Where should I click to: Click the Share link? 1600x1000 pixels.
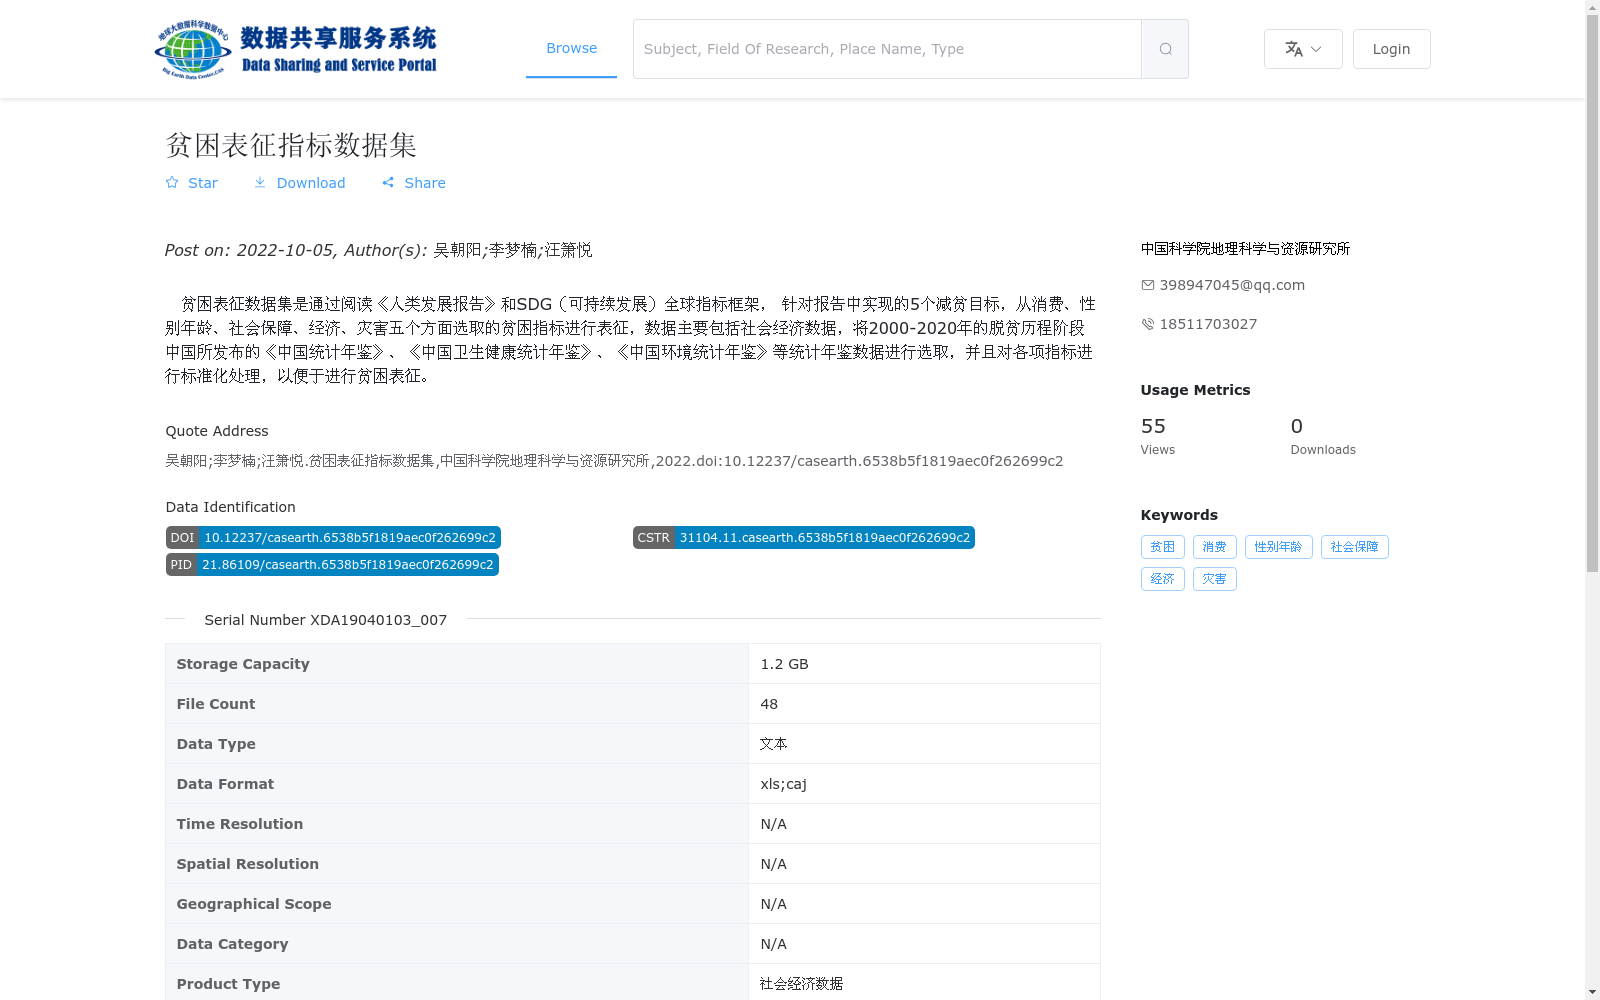pos(413,183)
